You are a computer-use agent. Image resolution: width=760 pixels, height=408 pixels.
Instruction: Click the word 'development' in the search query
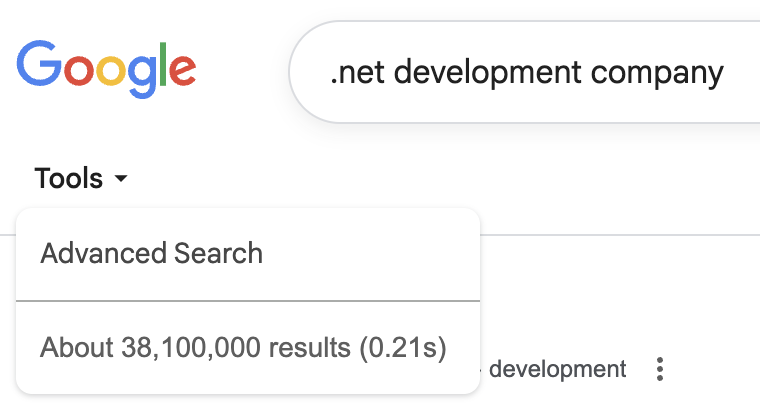487,73
